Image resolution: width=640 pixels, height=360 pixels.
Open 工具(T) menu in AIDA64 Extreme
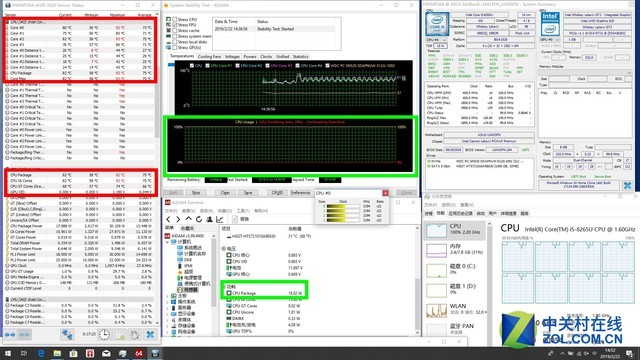[243, 211]
